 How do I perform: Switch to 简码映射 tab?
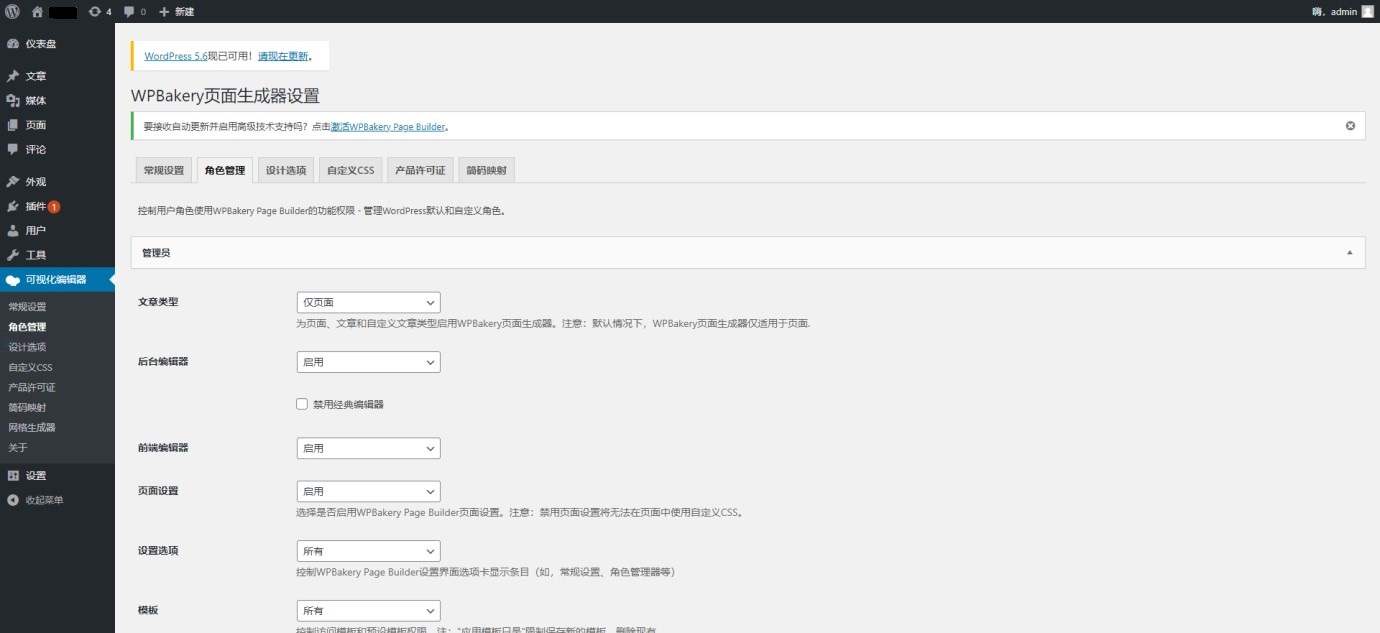point(486,170)
